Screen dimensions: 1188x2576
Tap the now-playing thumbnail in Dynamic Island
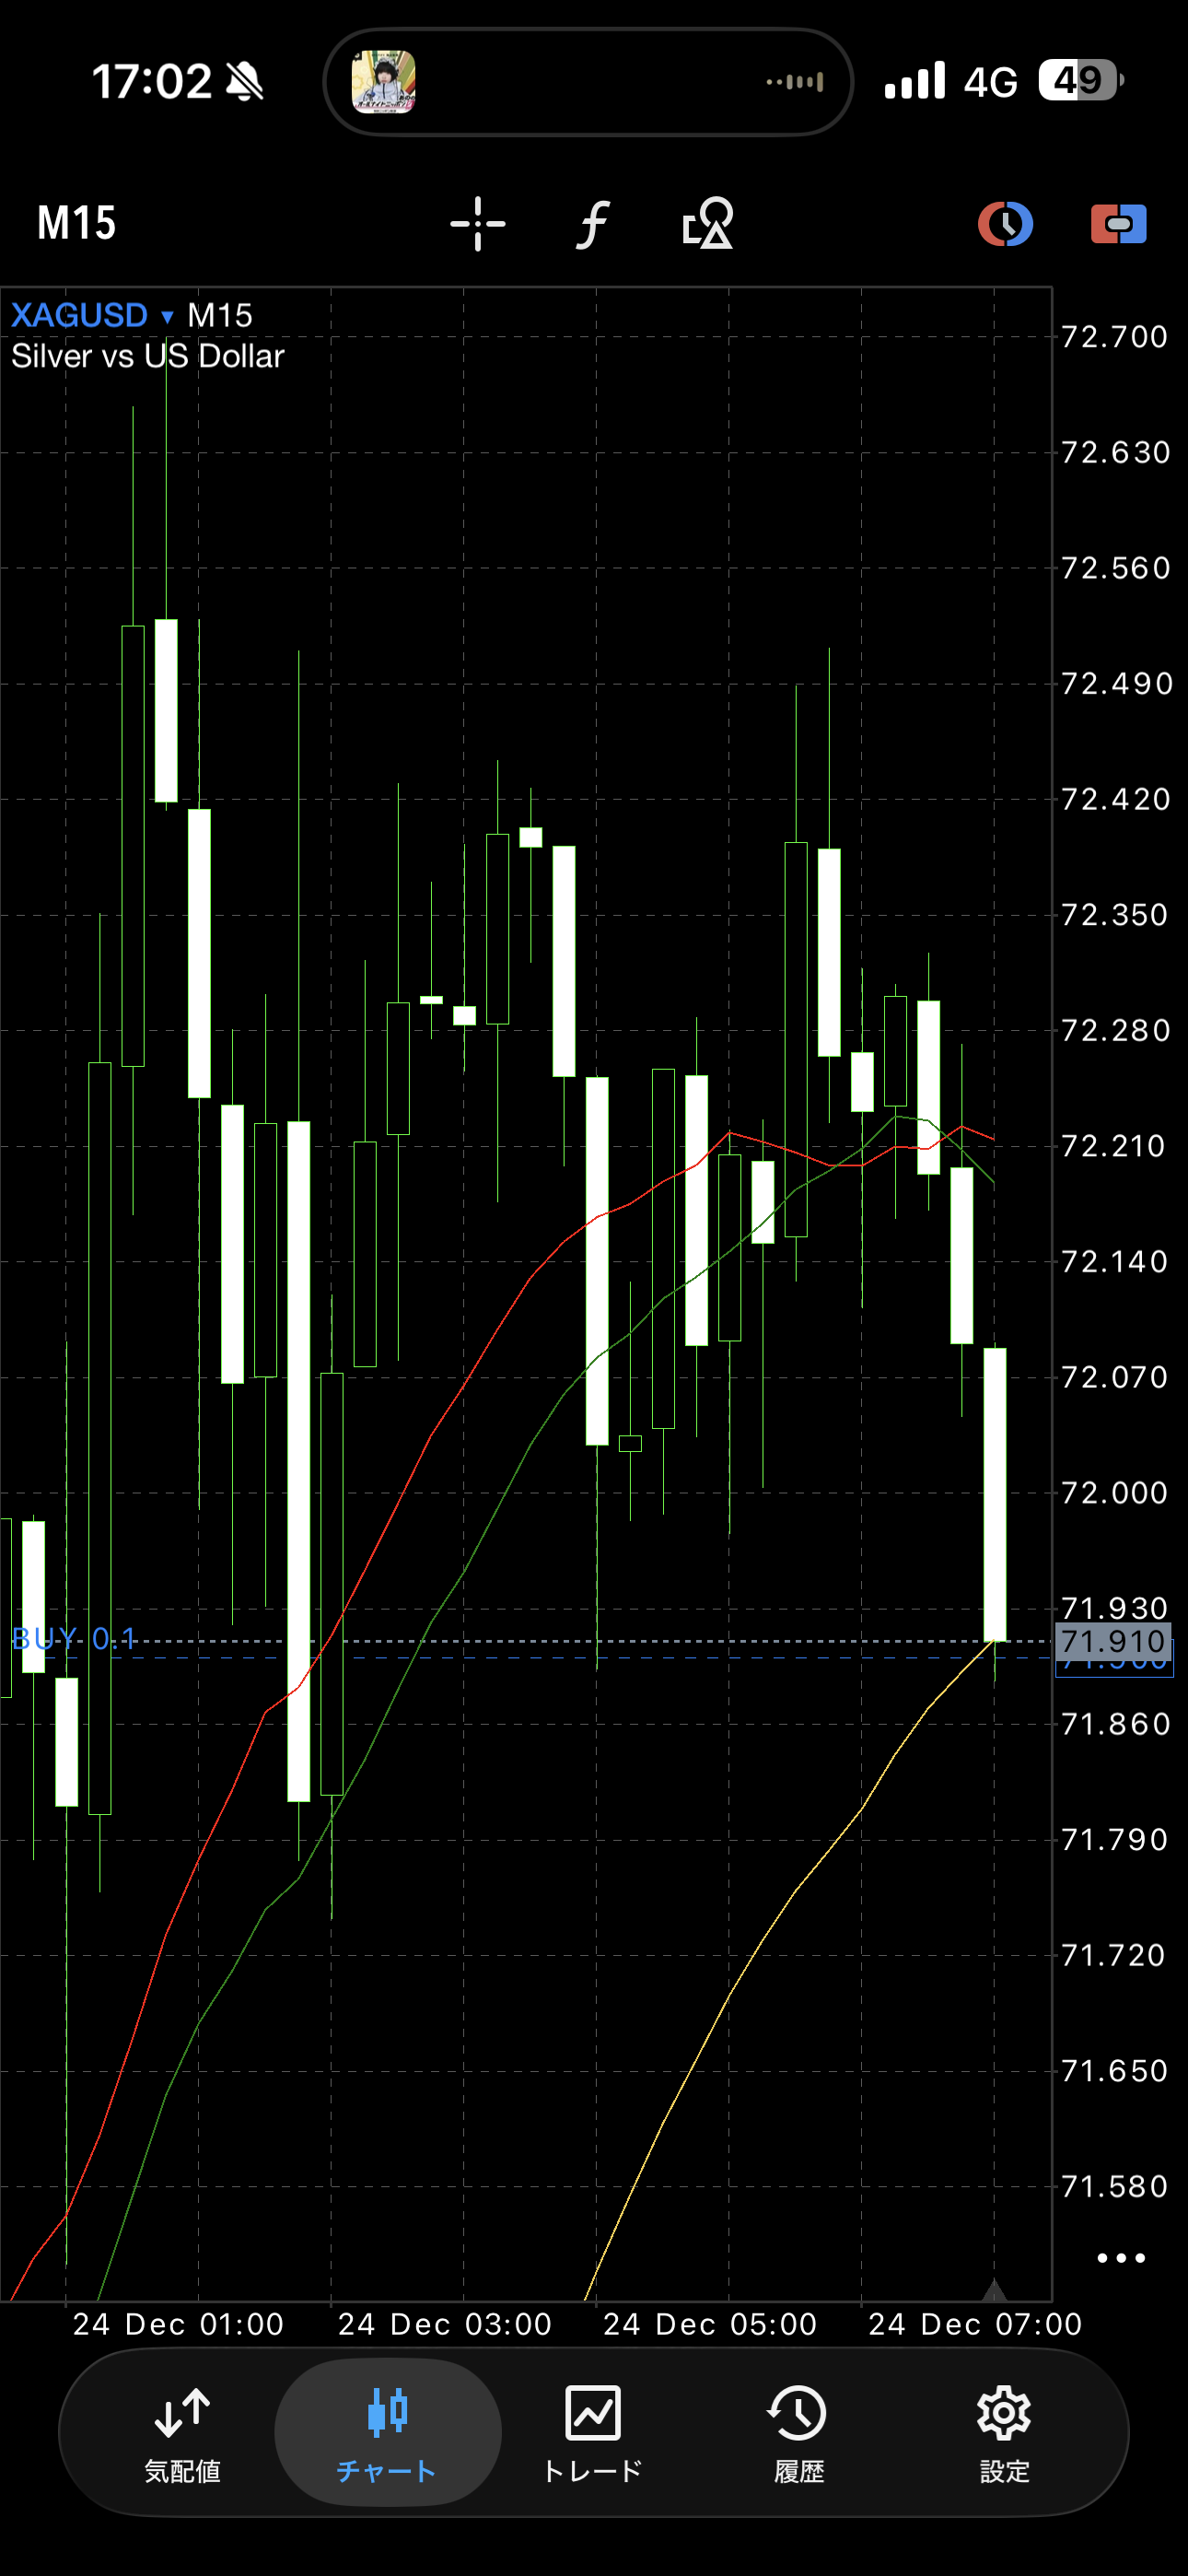point(383,82)
